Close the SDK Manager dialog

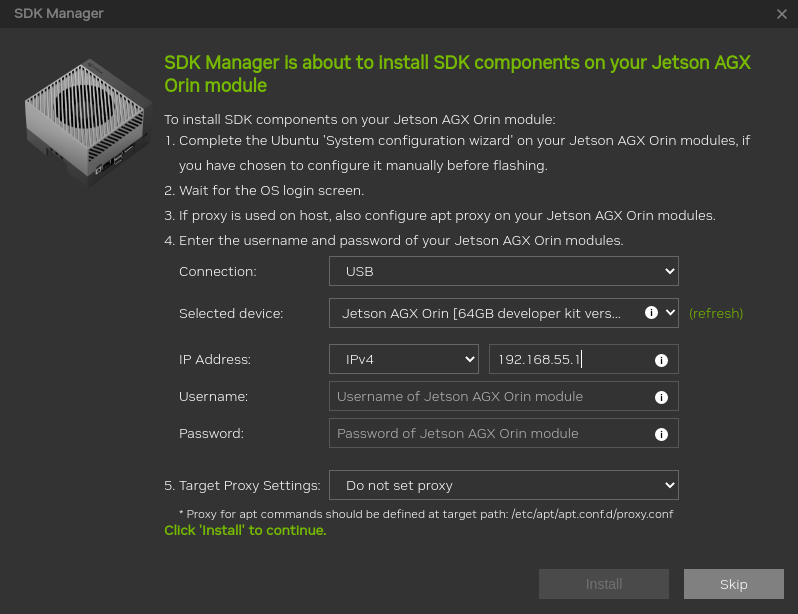tap(782, 14)
